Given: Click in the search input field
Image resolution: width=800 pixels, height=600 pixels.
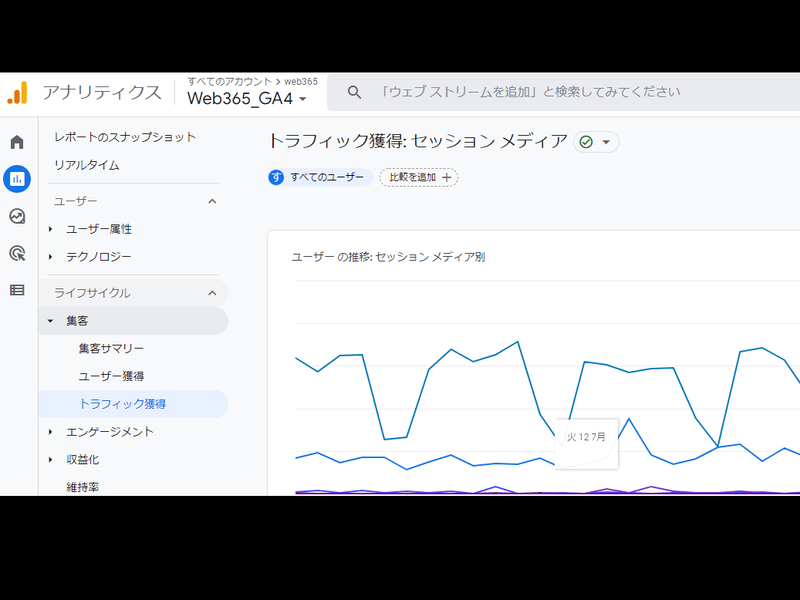Looking at the screenshot, I should (560, 92).
